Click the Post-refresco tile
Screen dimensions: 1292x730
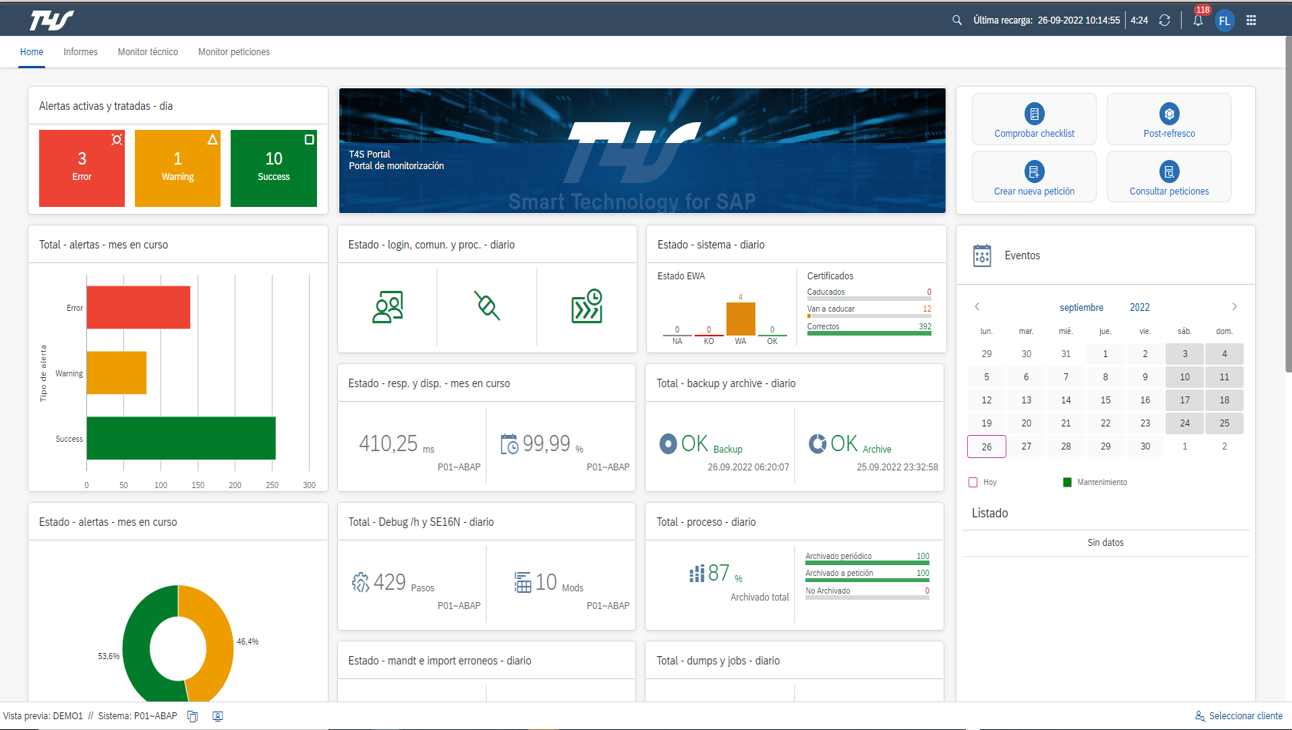(1169, 119)
